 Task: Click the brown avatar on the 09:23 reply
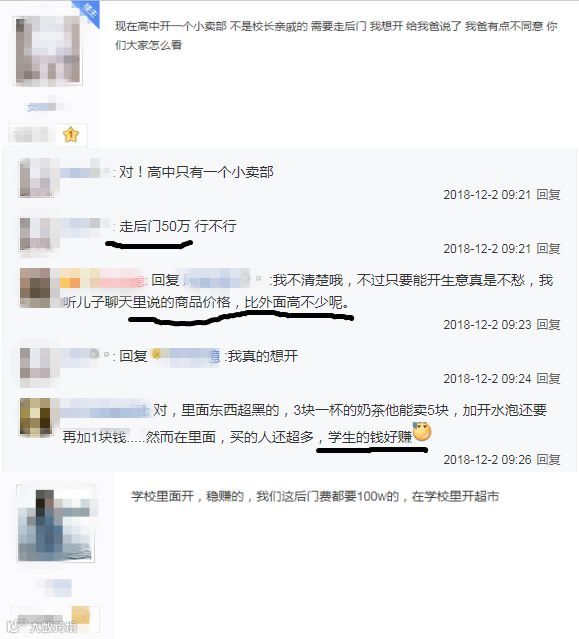click(x=35, y=288)
